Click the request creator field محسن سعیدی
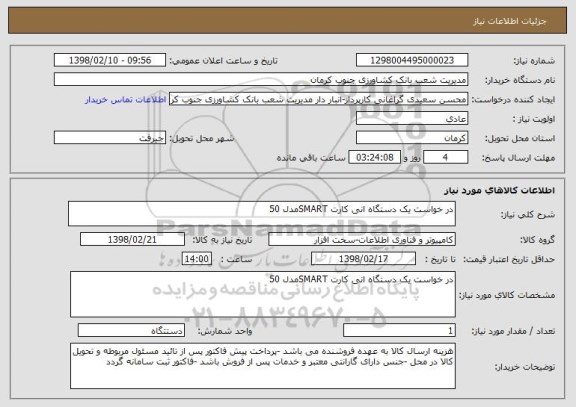Image resolution: width=576 pixels, height=407 pixels. pos(318,99)
